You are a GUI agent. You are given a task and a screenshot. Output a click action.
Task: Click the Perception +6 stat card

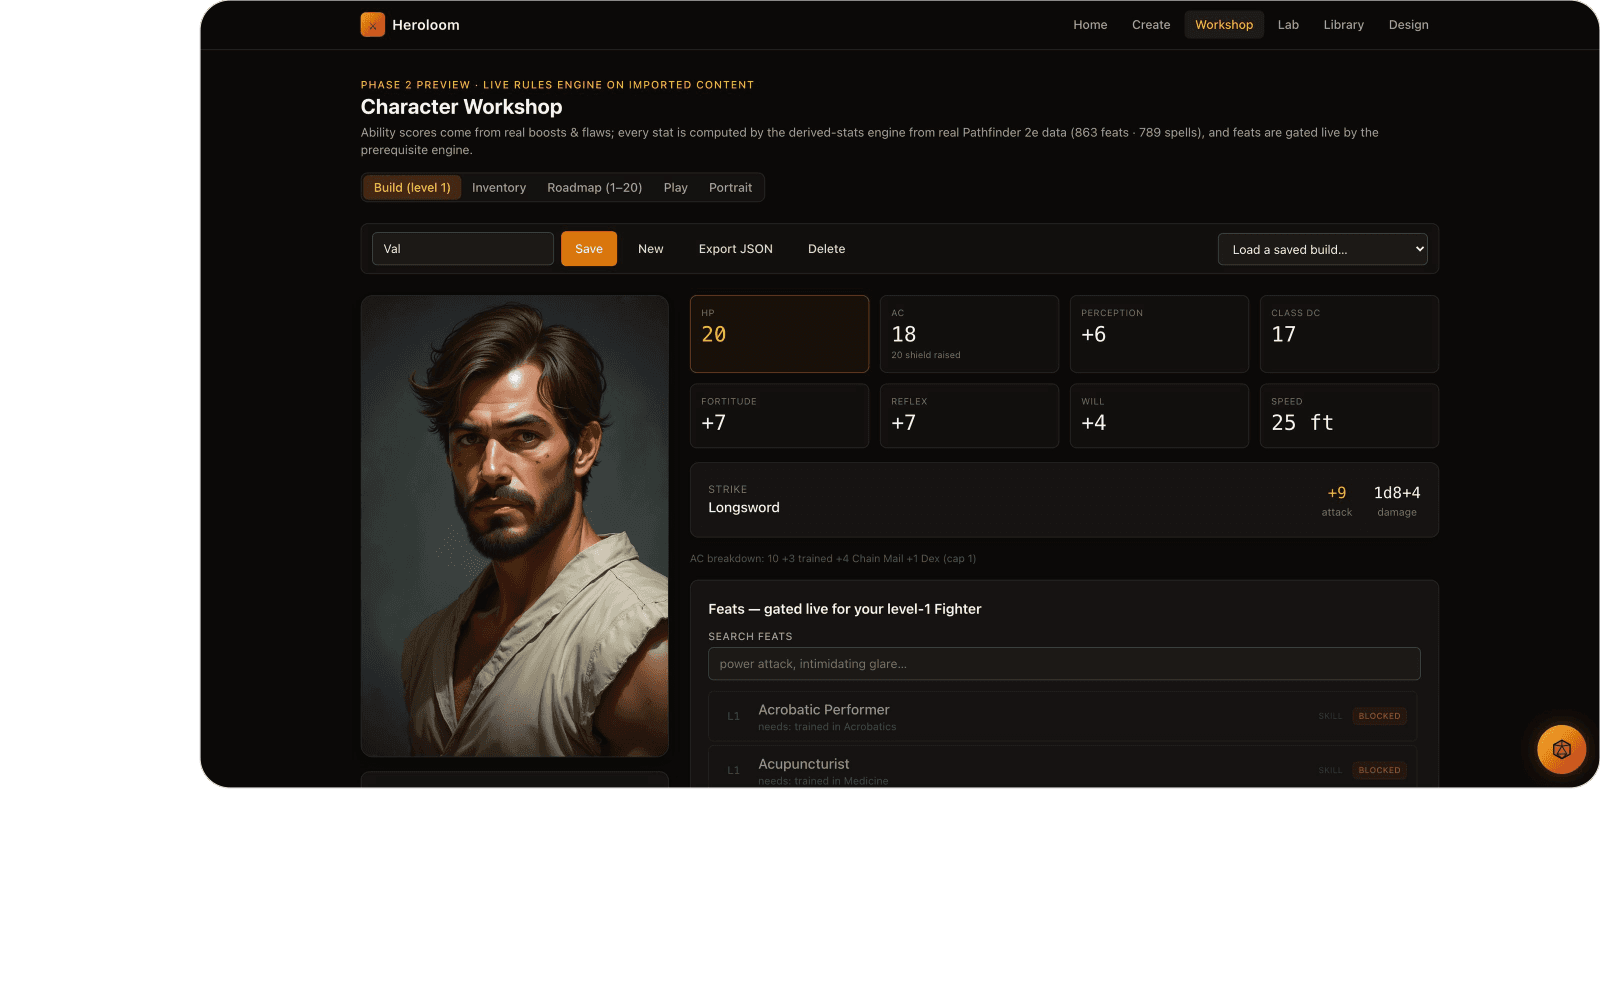point(1159,334)
